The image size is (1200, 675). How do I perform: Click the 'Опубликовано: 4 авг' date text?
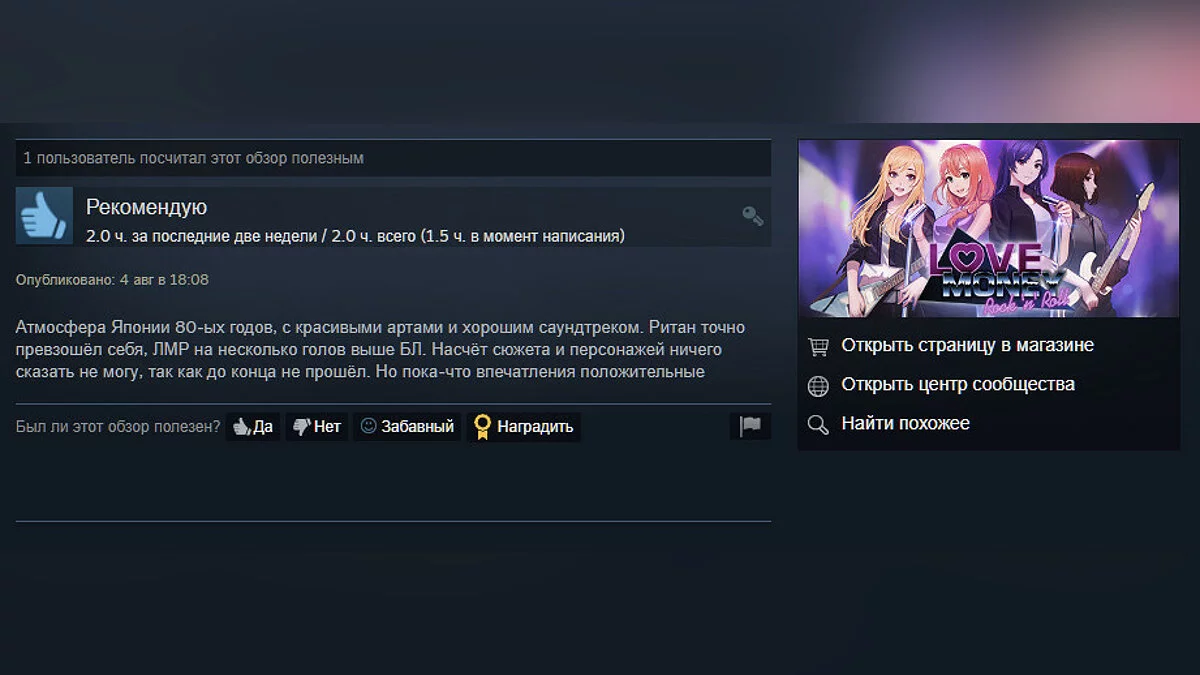pos(112,280)
